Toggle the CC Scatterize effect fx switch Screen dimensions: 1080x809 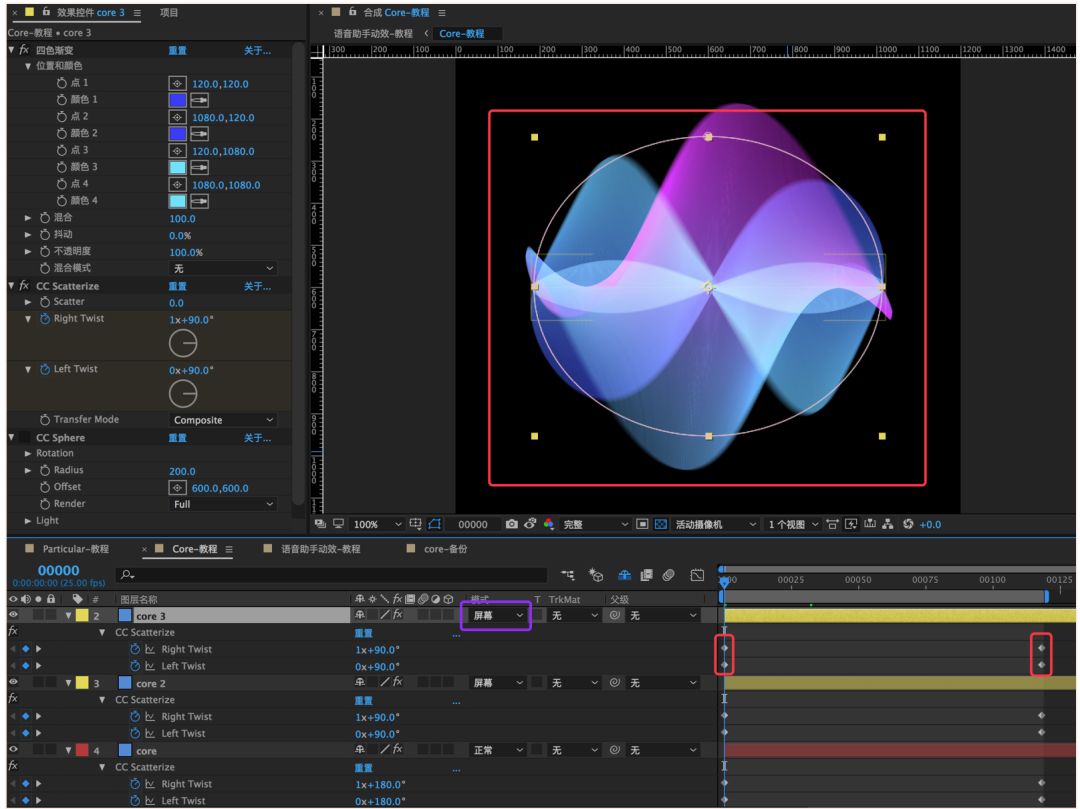tap(24, 285)
